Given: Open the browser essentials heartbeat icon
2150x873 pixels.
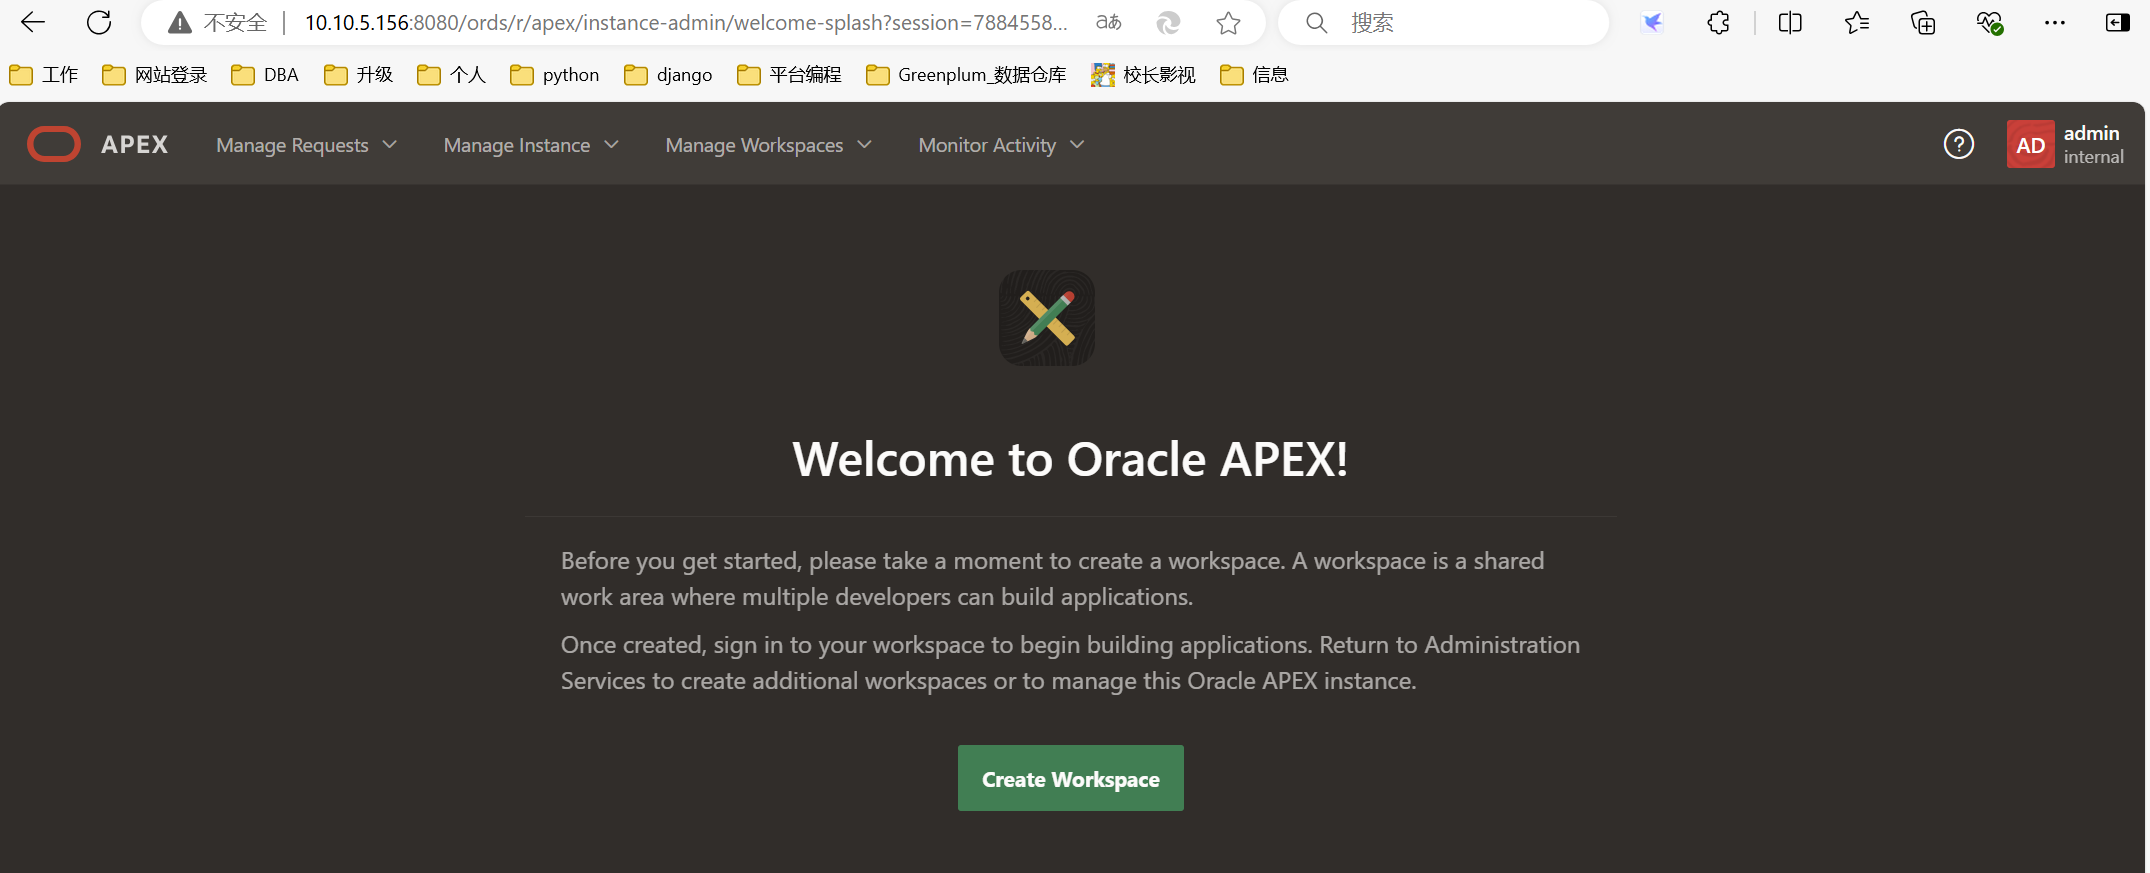Looking at the screenshot, I should pyautogui.click(x=1989, y=22).
